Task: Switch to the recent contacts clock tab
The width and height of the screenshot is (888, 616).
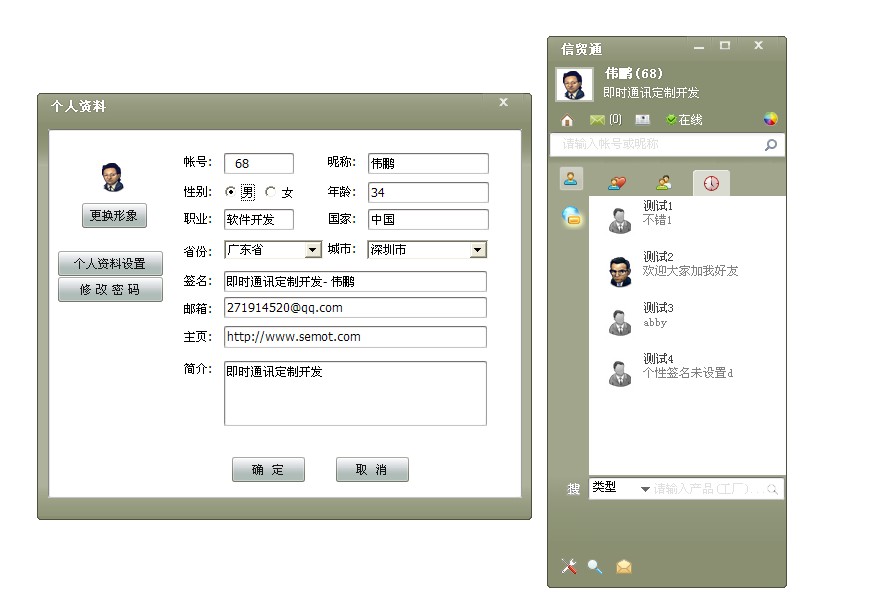Action: pyautogui.click(x=711, y=183)
